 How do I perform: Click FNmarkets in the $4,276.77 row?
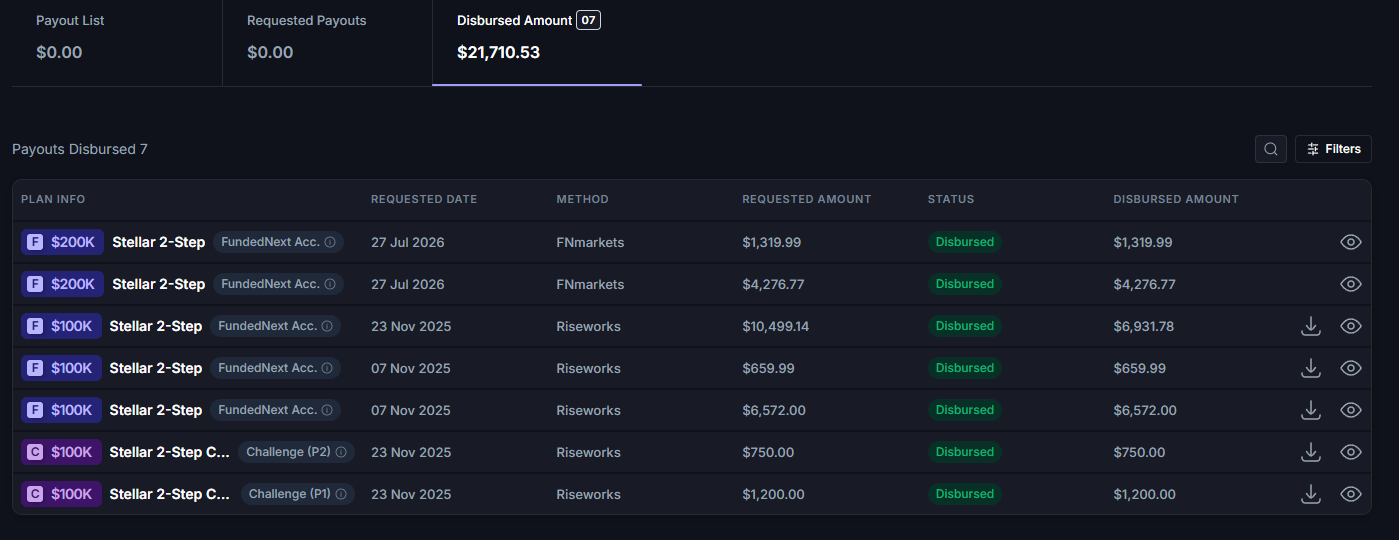591,284
